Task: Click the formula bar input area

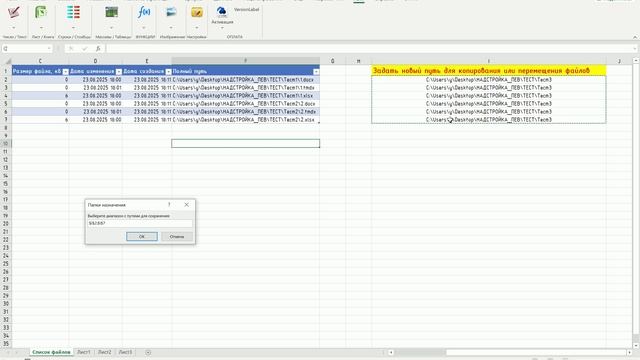Action: click(369, 49)
